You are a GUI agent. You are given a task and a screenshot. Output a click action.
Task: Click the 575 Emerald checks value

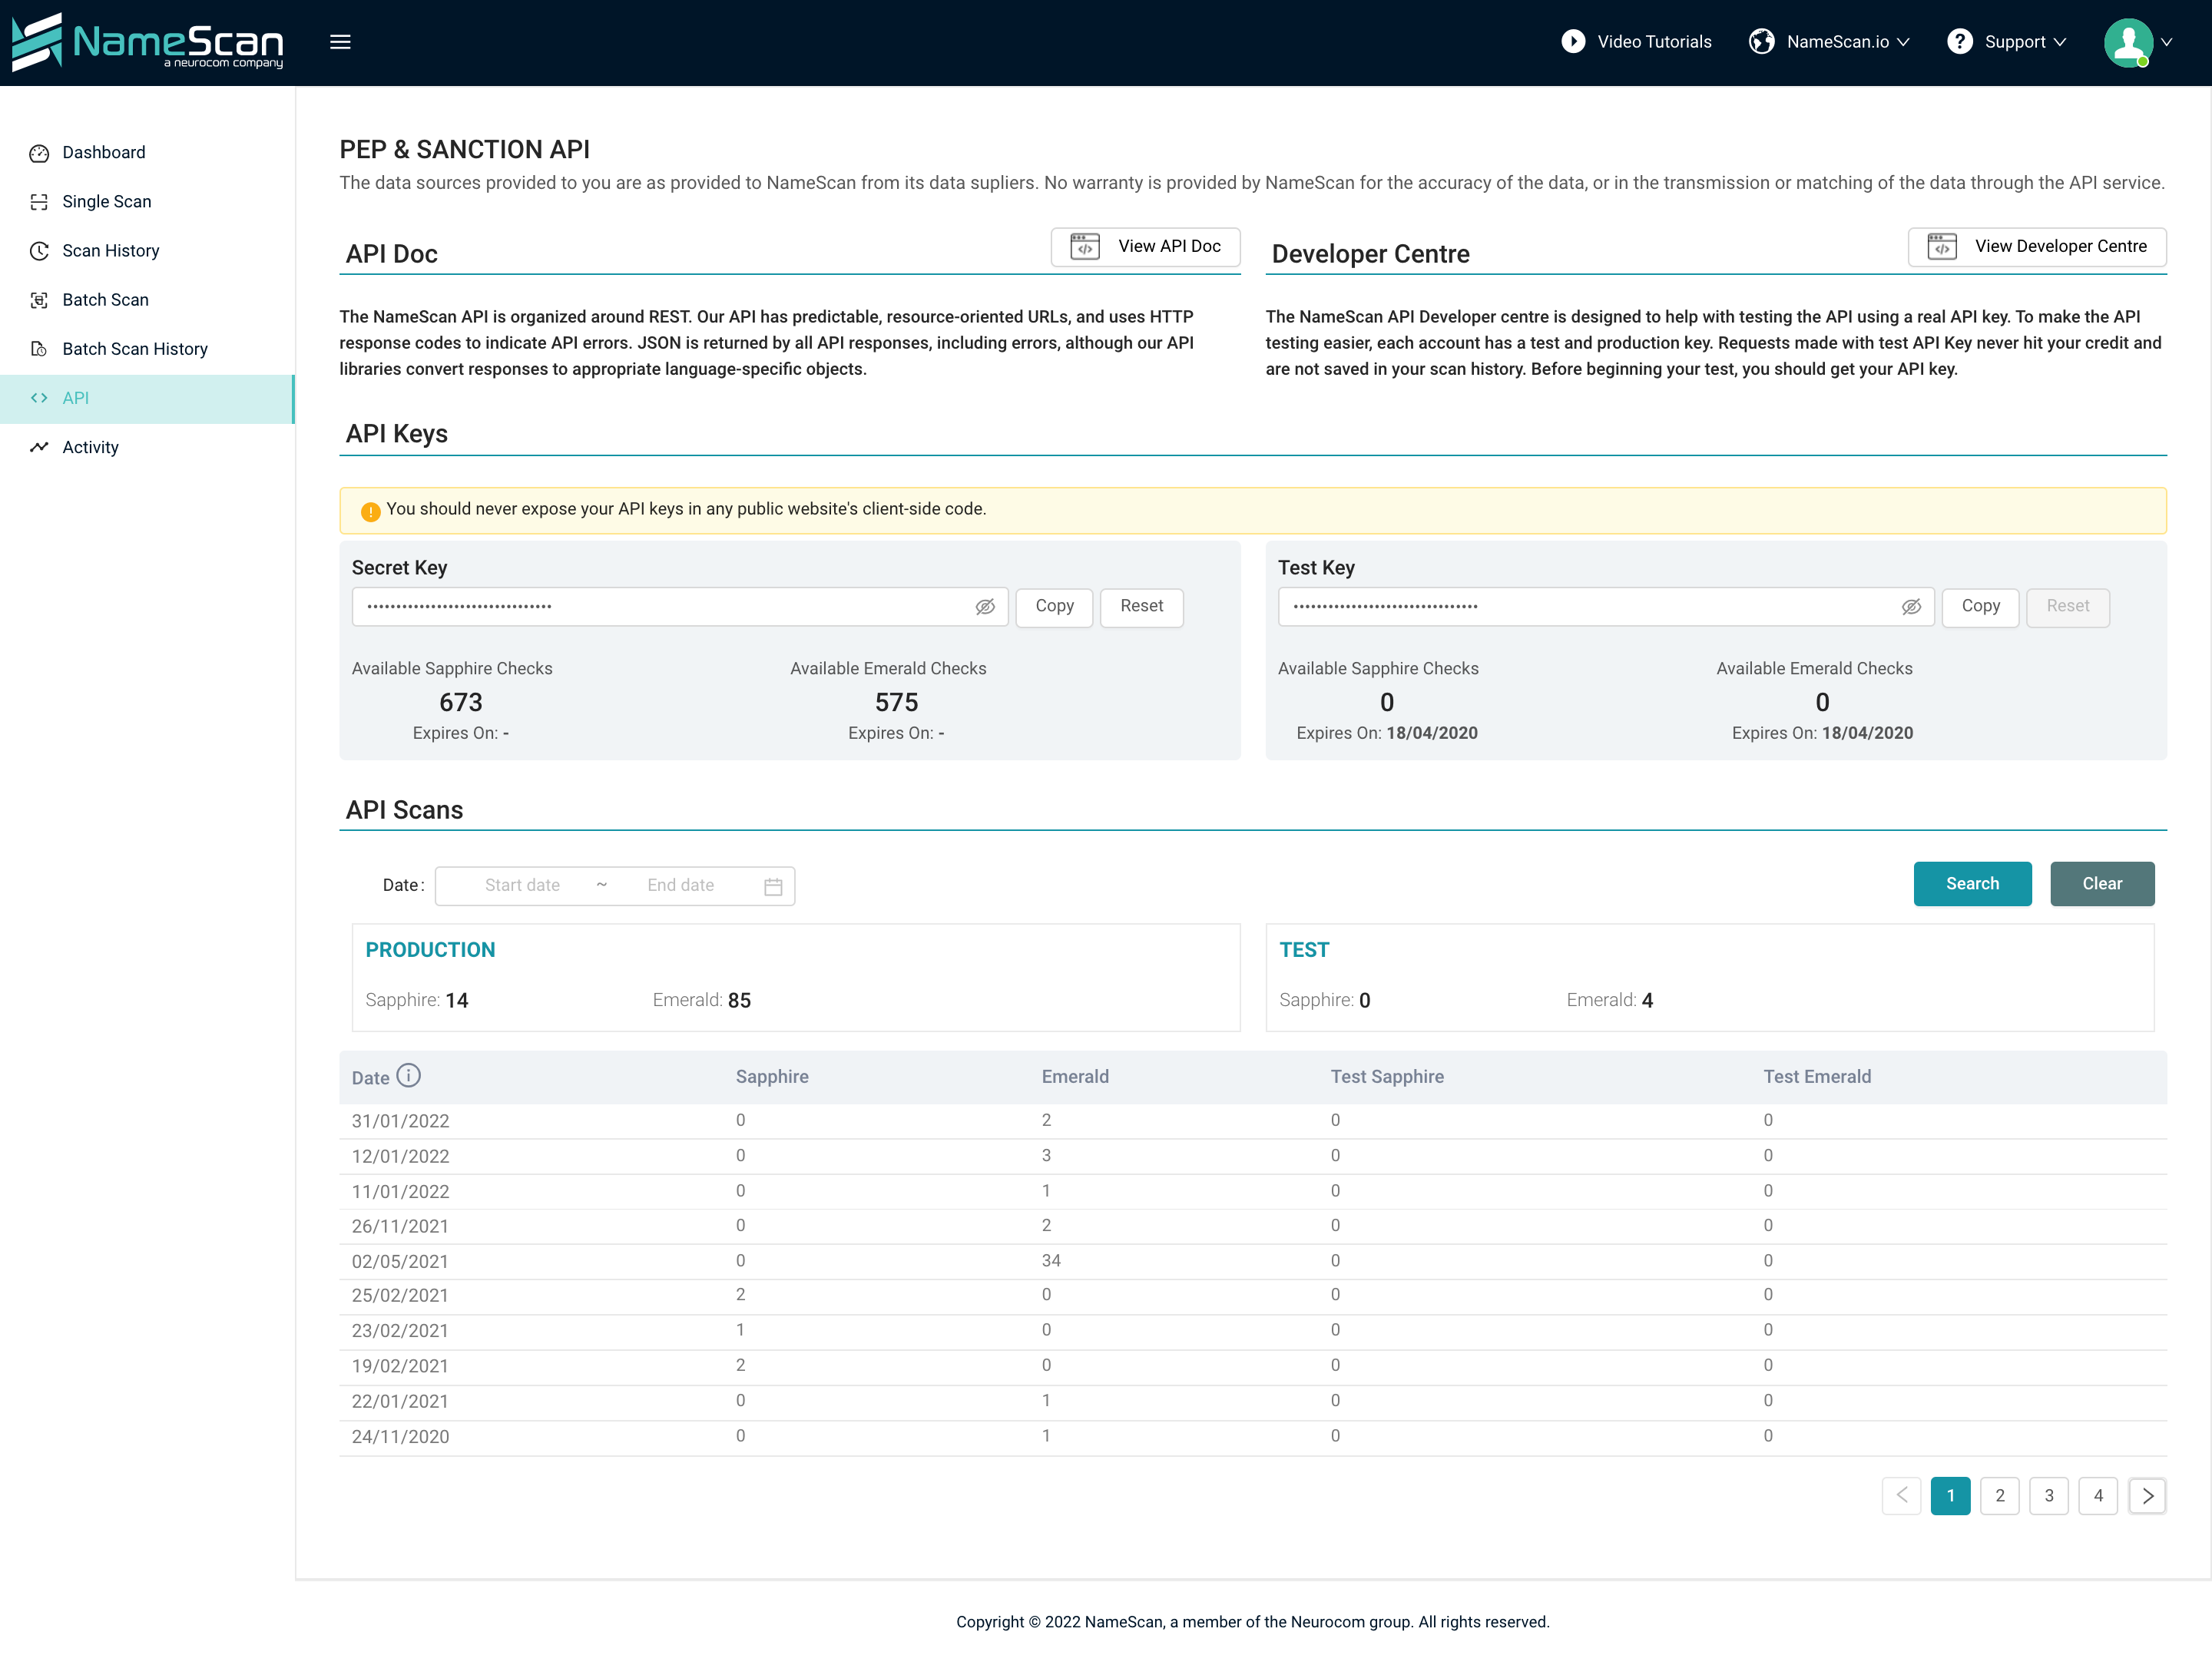click(896, 703)
